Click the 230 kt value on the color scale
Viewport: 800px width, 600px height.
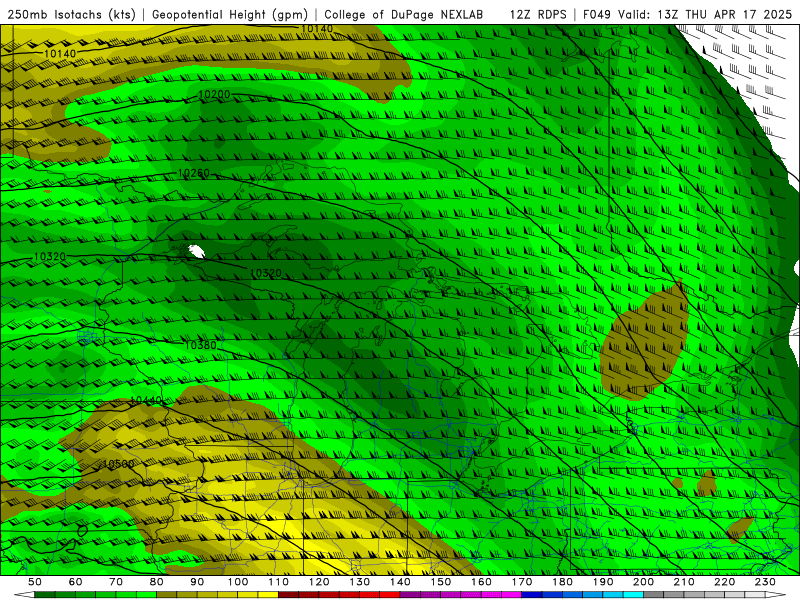765,582
